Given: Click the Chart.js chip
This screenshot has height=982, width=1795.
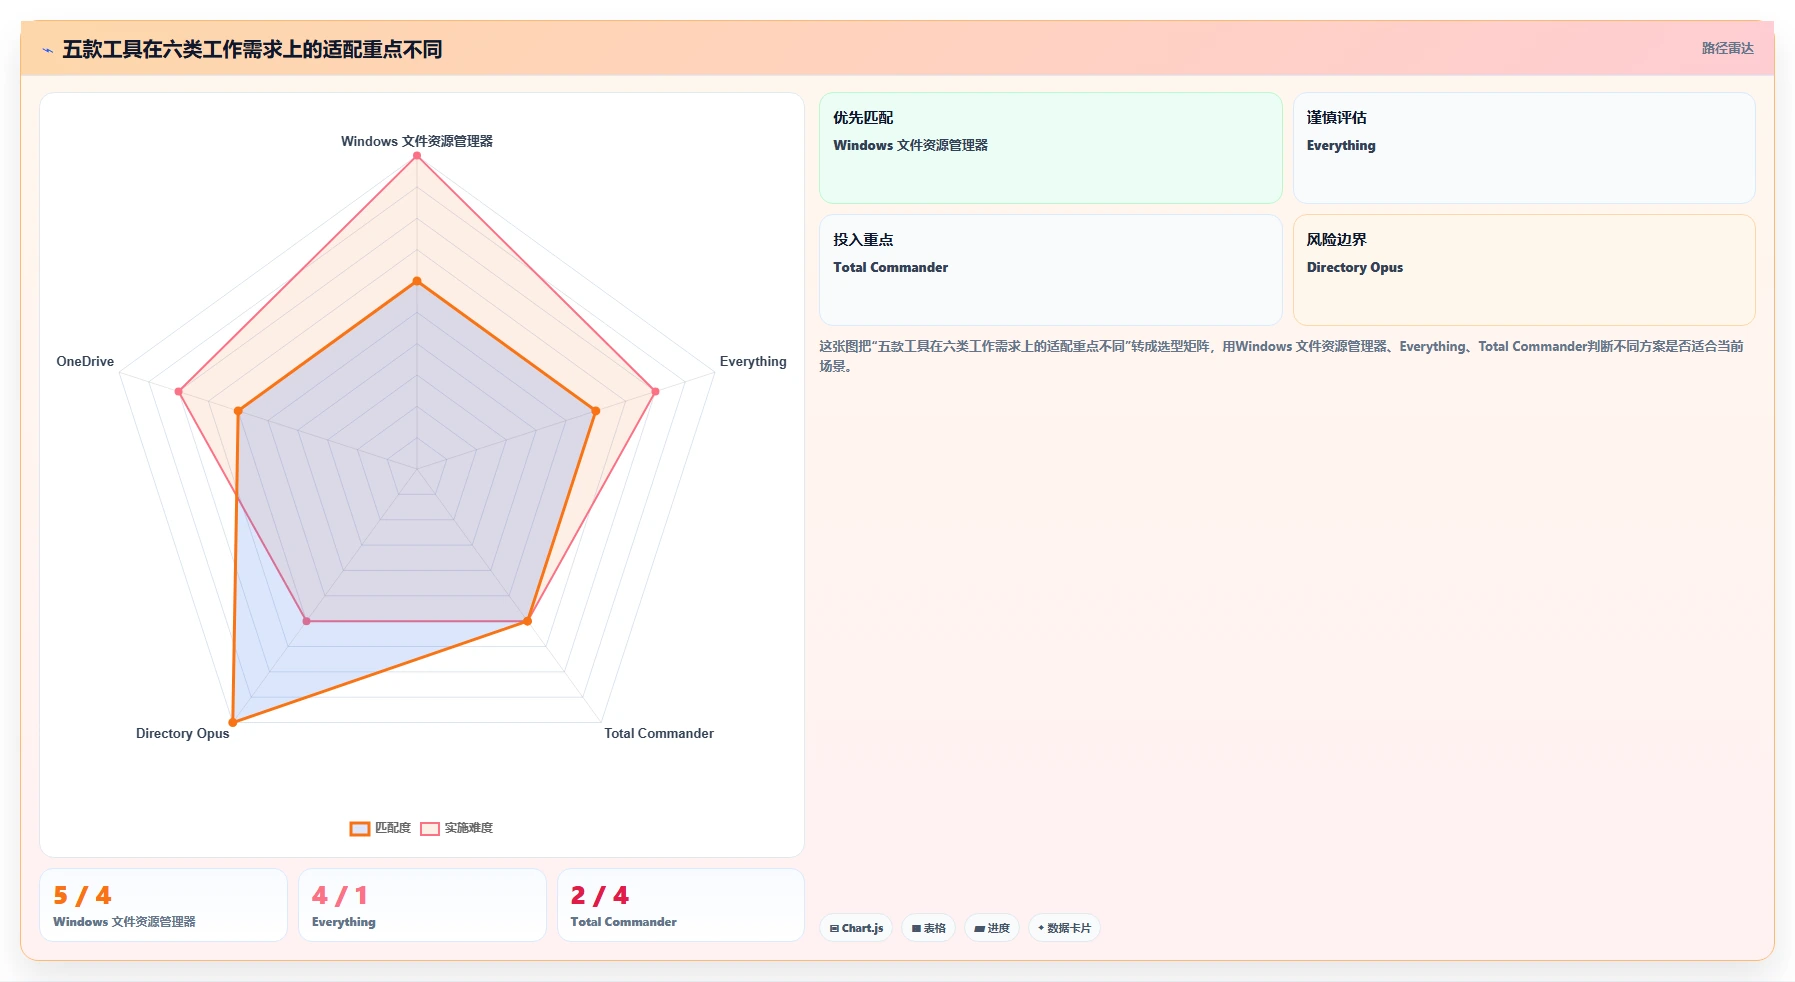Looking at the screenshot, I should pos(856,928).
